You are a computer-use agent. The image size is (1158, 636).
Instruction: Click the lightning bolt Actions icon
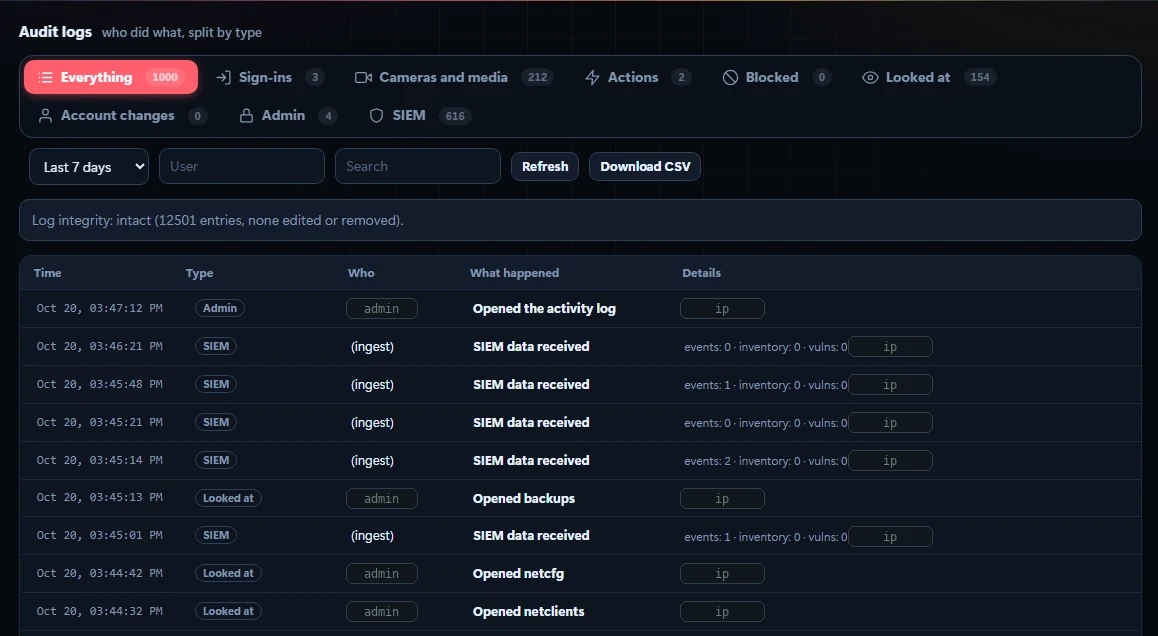pyautogui.click(x=592, y=78)
